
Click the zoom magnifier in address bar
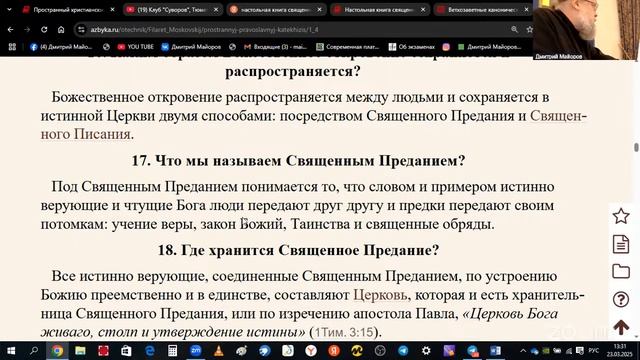click(x=514, y=29)
